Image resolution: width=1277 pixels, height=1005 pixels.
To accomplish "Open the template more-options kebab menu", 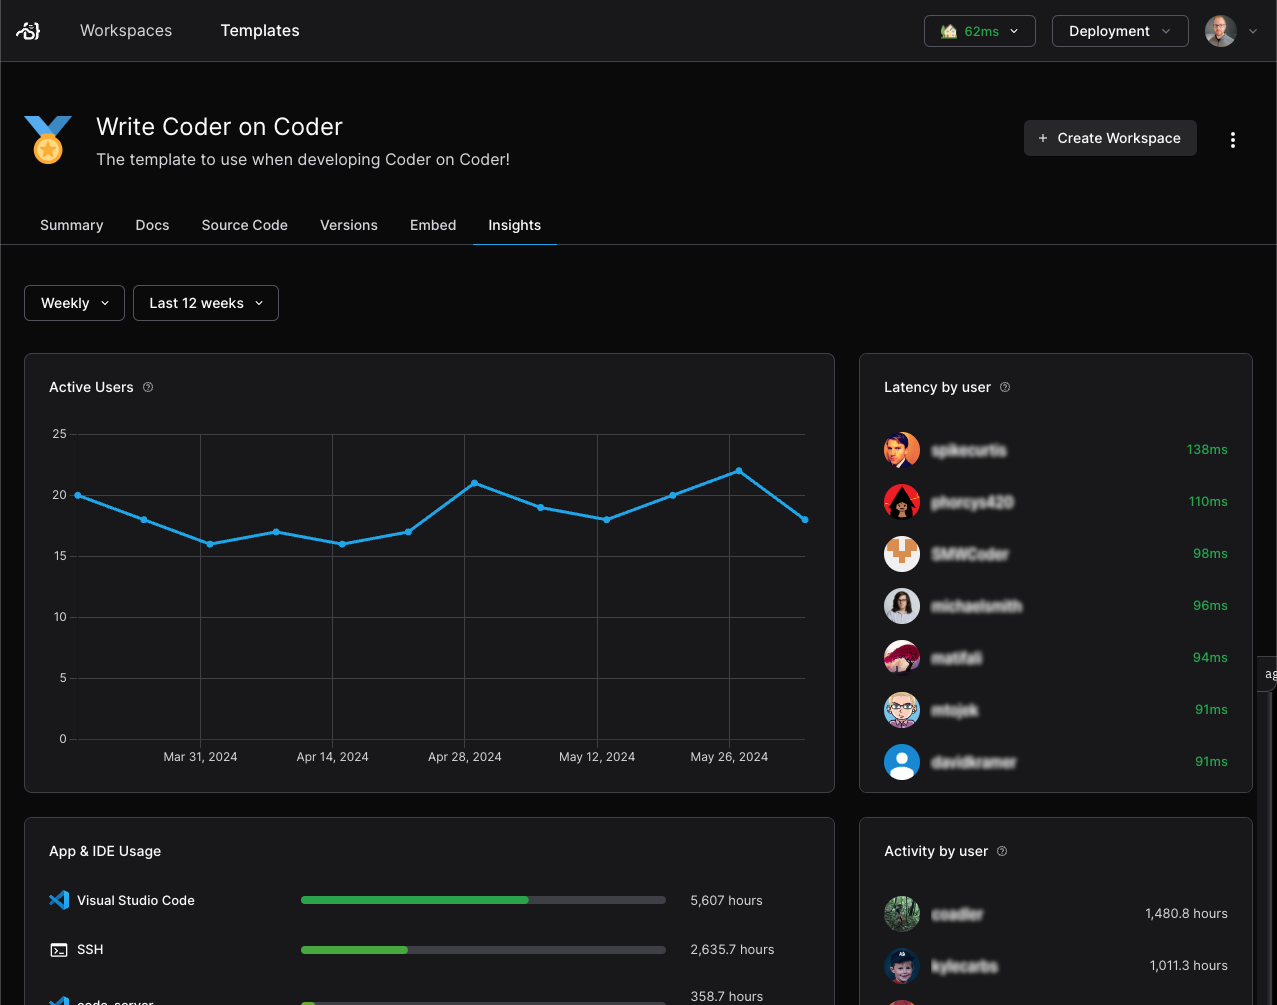I will 1233,139.
